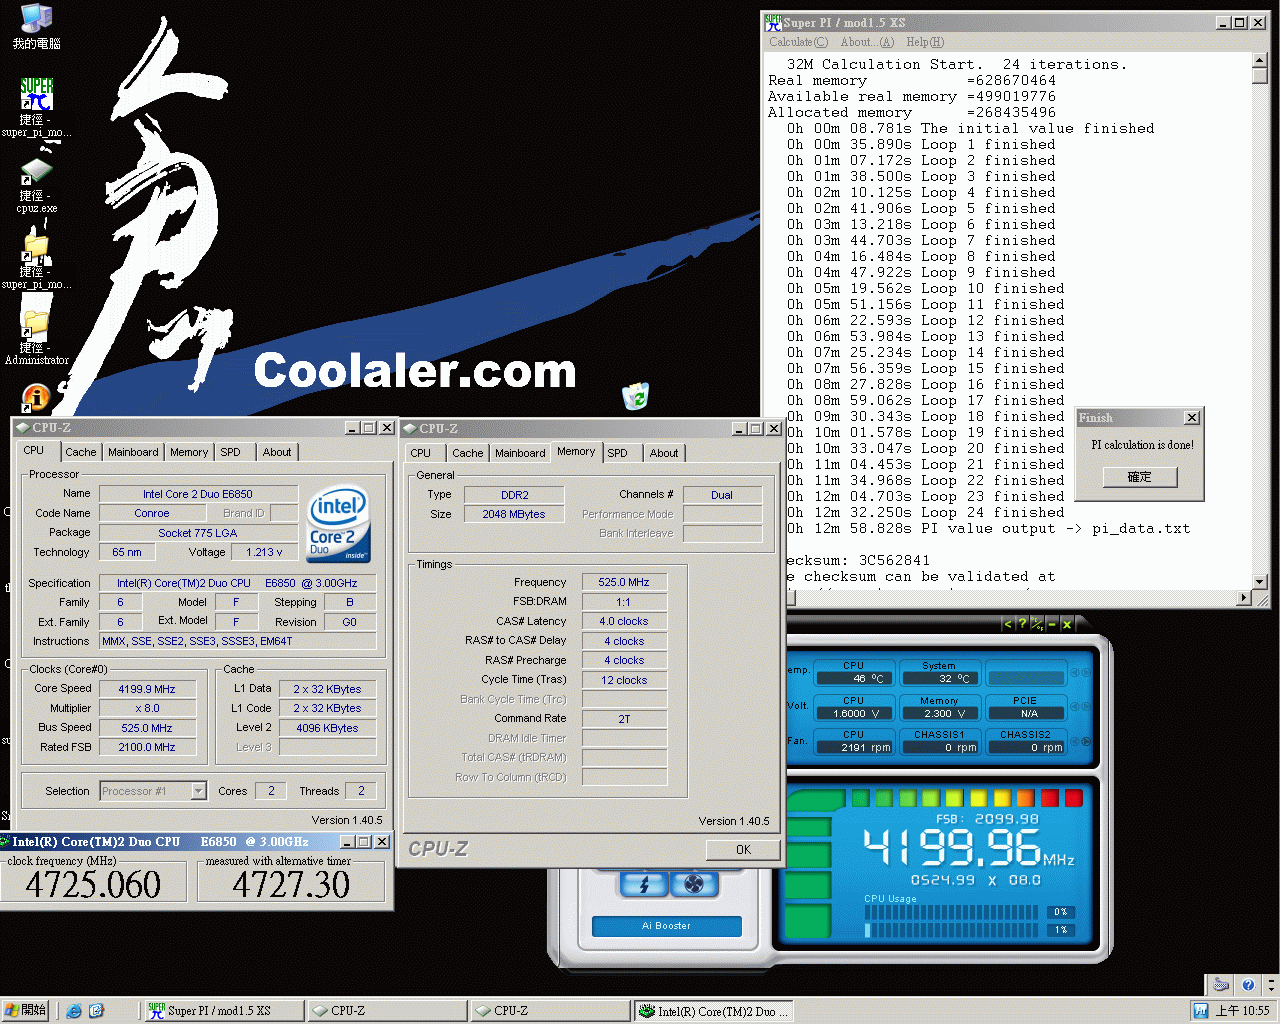Click the tray icon beside the clock
1280x1024 pixels.
click(x=1201, y=1011)
